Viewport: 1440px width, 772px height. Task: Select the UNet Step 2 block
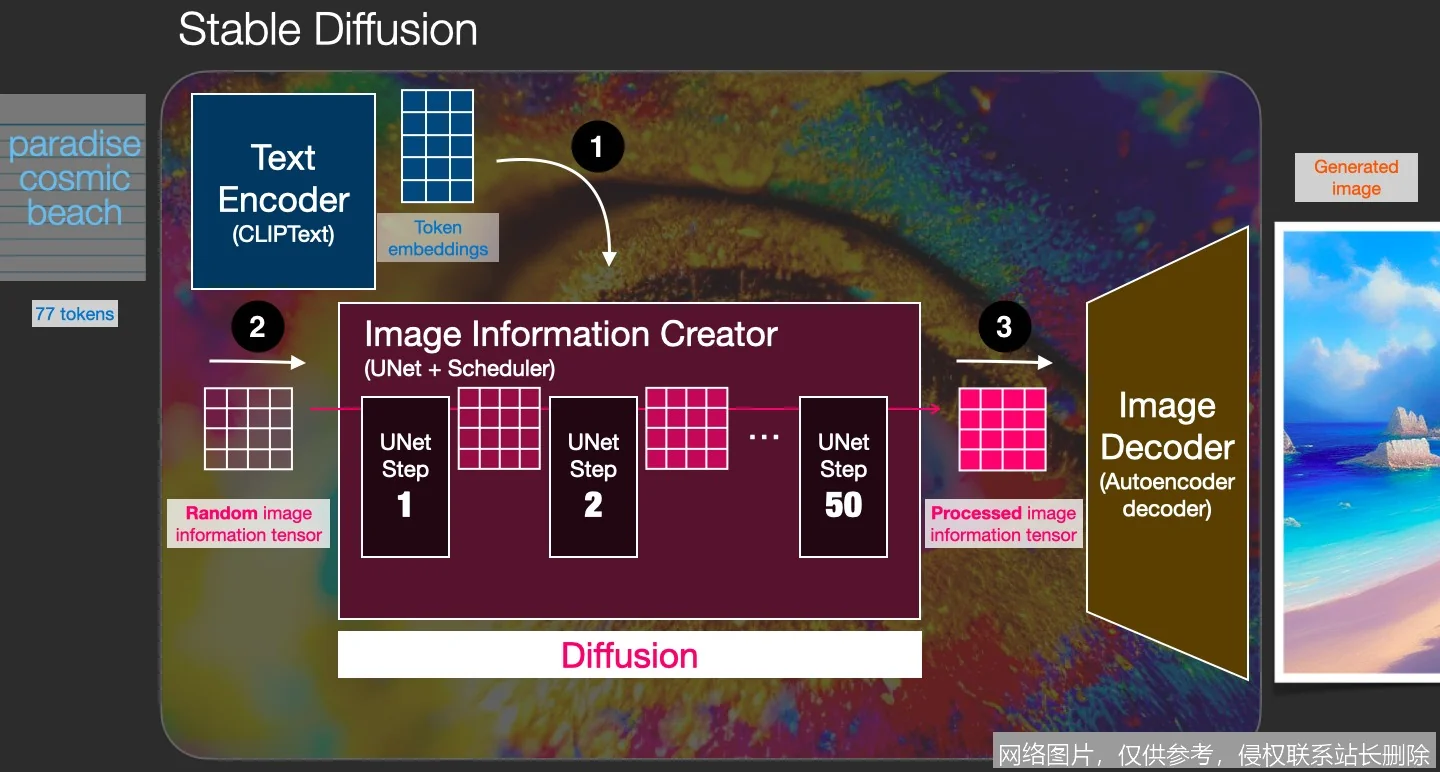coord(593,477)
